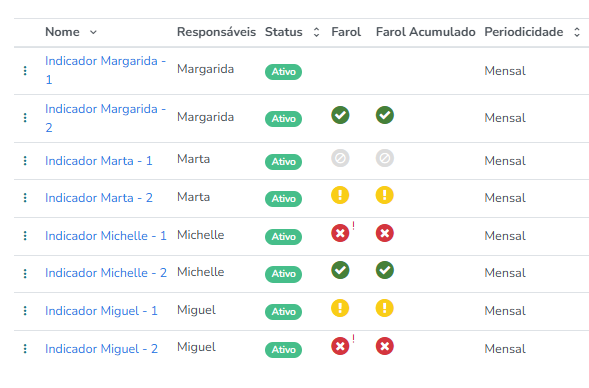The height and width of the screenshot is (388, 589).
Task: Click pink exclamation mark beside Miguel - 2 Farol
Action: (353, 338)
